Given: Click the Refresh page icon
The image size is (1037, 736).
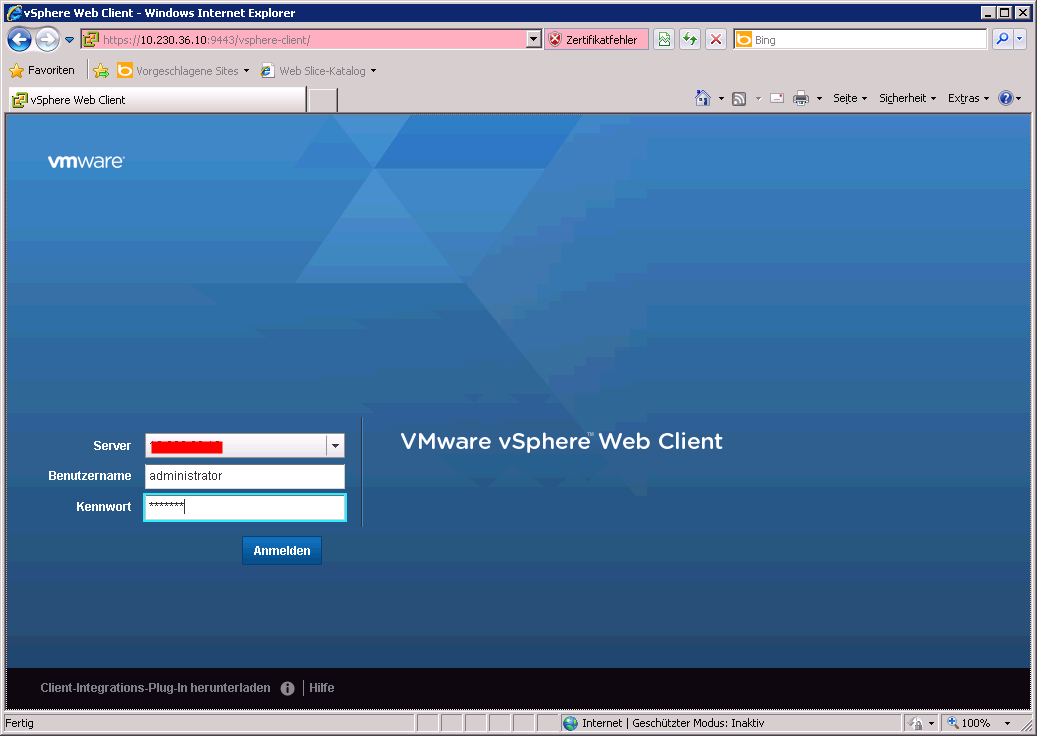Looking at the screenshot, I should 690,40.
